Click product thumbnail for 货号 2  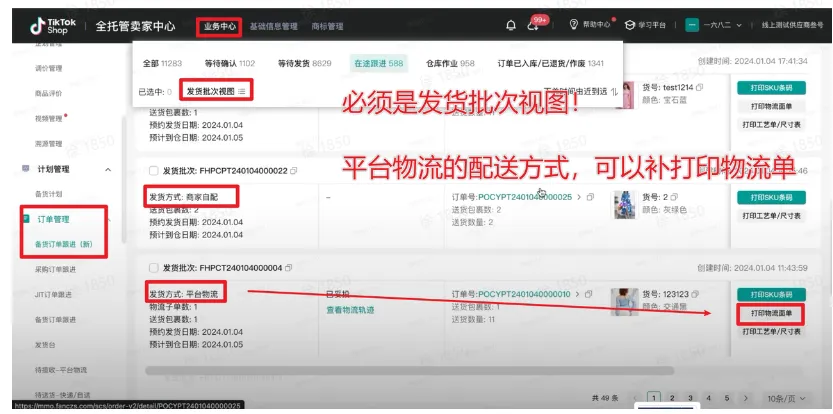(x=624, y=205)
